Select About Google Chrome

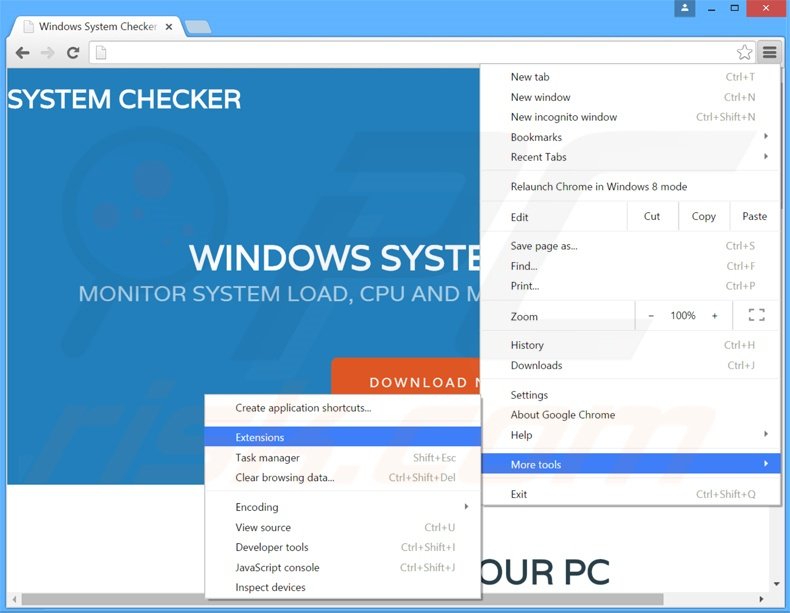pos(630,415)
